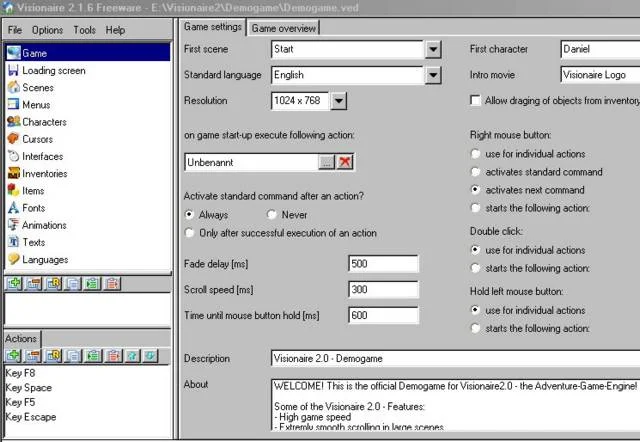Click green paste icon in object toolbar above Actions
The image size is (640, 442).
pyautogui.click(x=93, y=283)
